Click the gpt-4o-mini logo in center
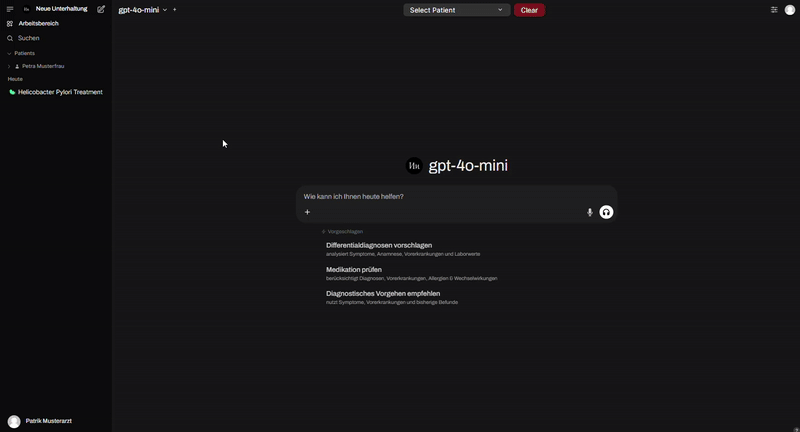 point(414,166)
